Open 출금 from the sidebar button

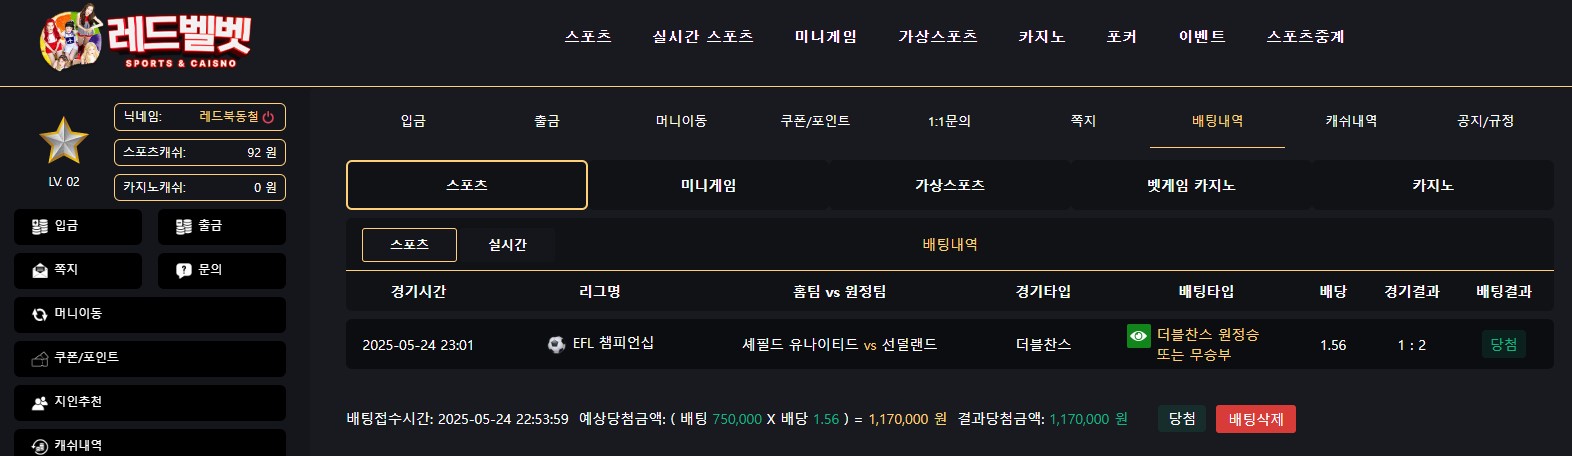(x=222, y=227)
